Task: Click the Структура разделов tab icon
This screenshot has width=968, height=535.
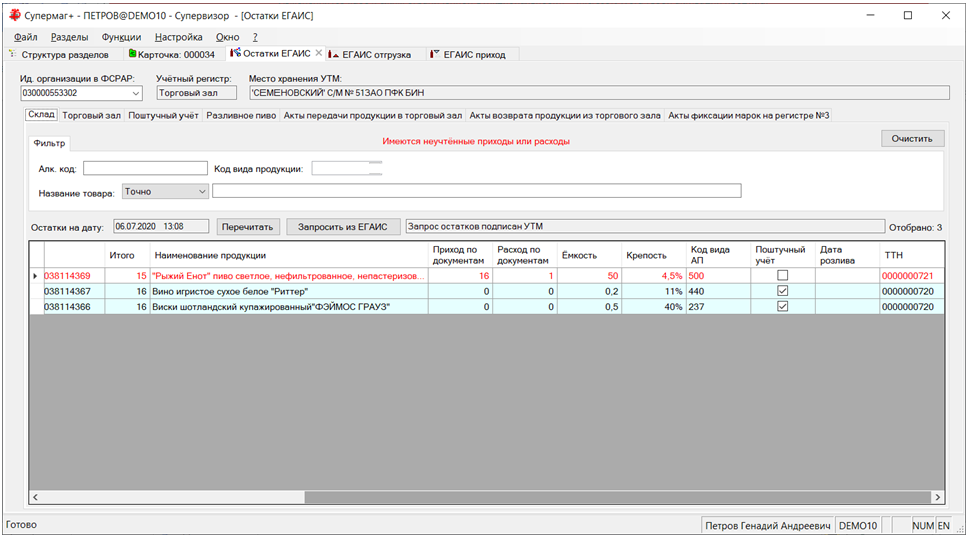Action: pyautogui.click(x=13, y=54)
